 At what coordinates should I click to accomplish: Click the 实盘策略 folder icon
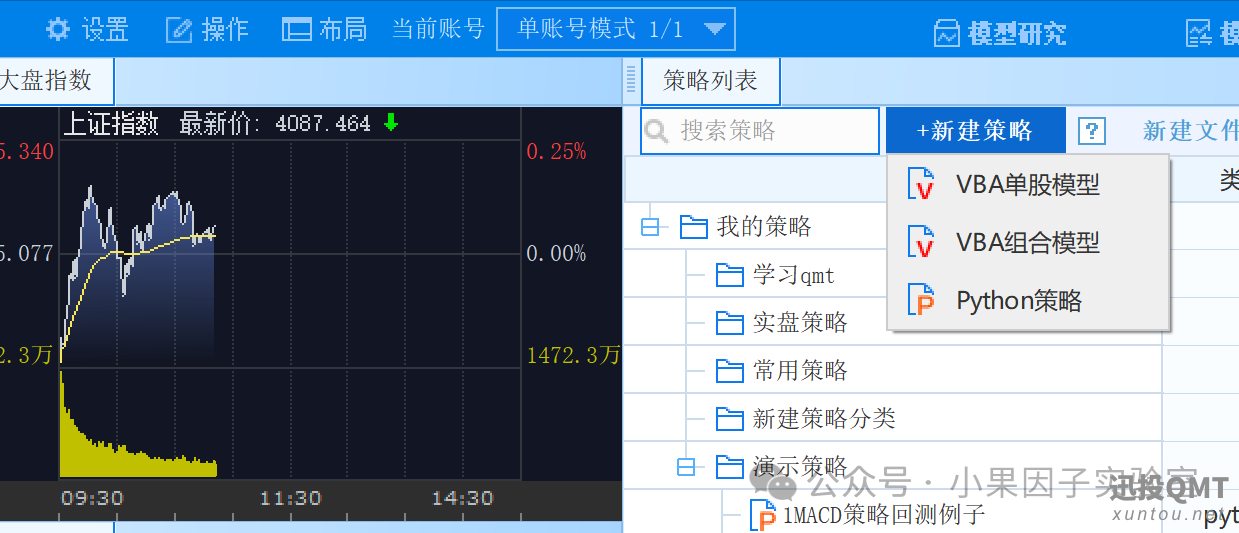pyautogui.click(x=730, y=323)
